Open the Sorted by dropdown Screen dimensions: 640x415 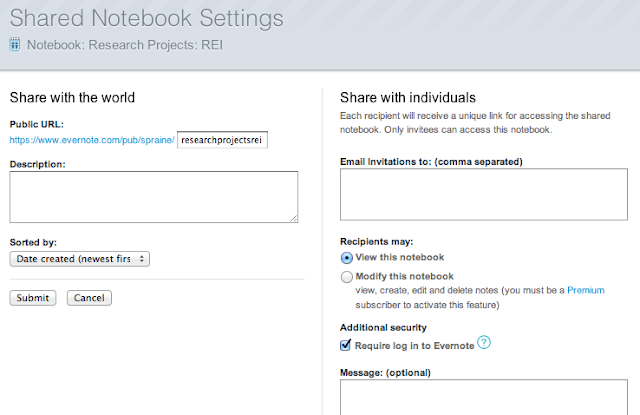pyautogui.click(x=80, y=259)
